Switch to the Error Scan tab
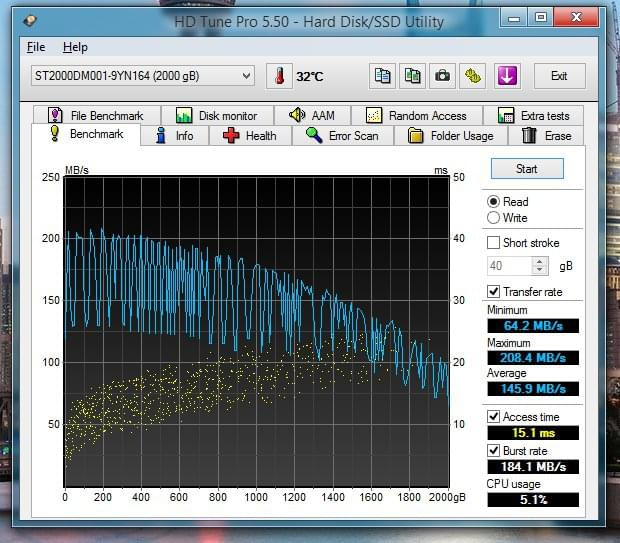 [342, 136]
